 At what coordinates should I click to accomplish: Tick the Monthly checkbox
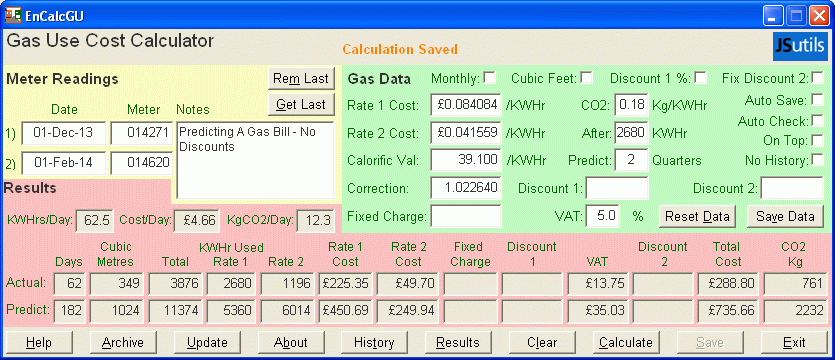pyautogui.click(x=489, y=78)
